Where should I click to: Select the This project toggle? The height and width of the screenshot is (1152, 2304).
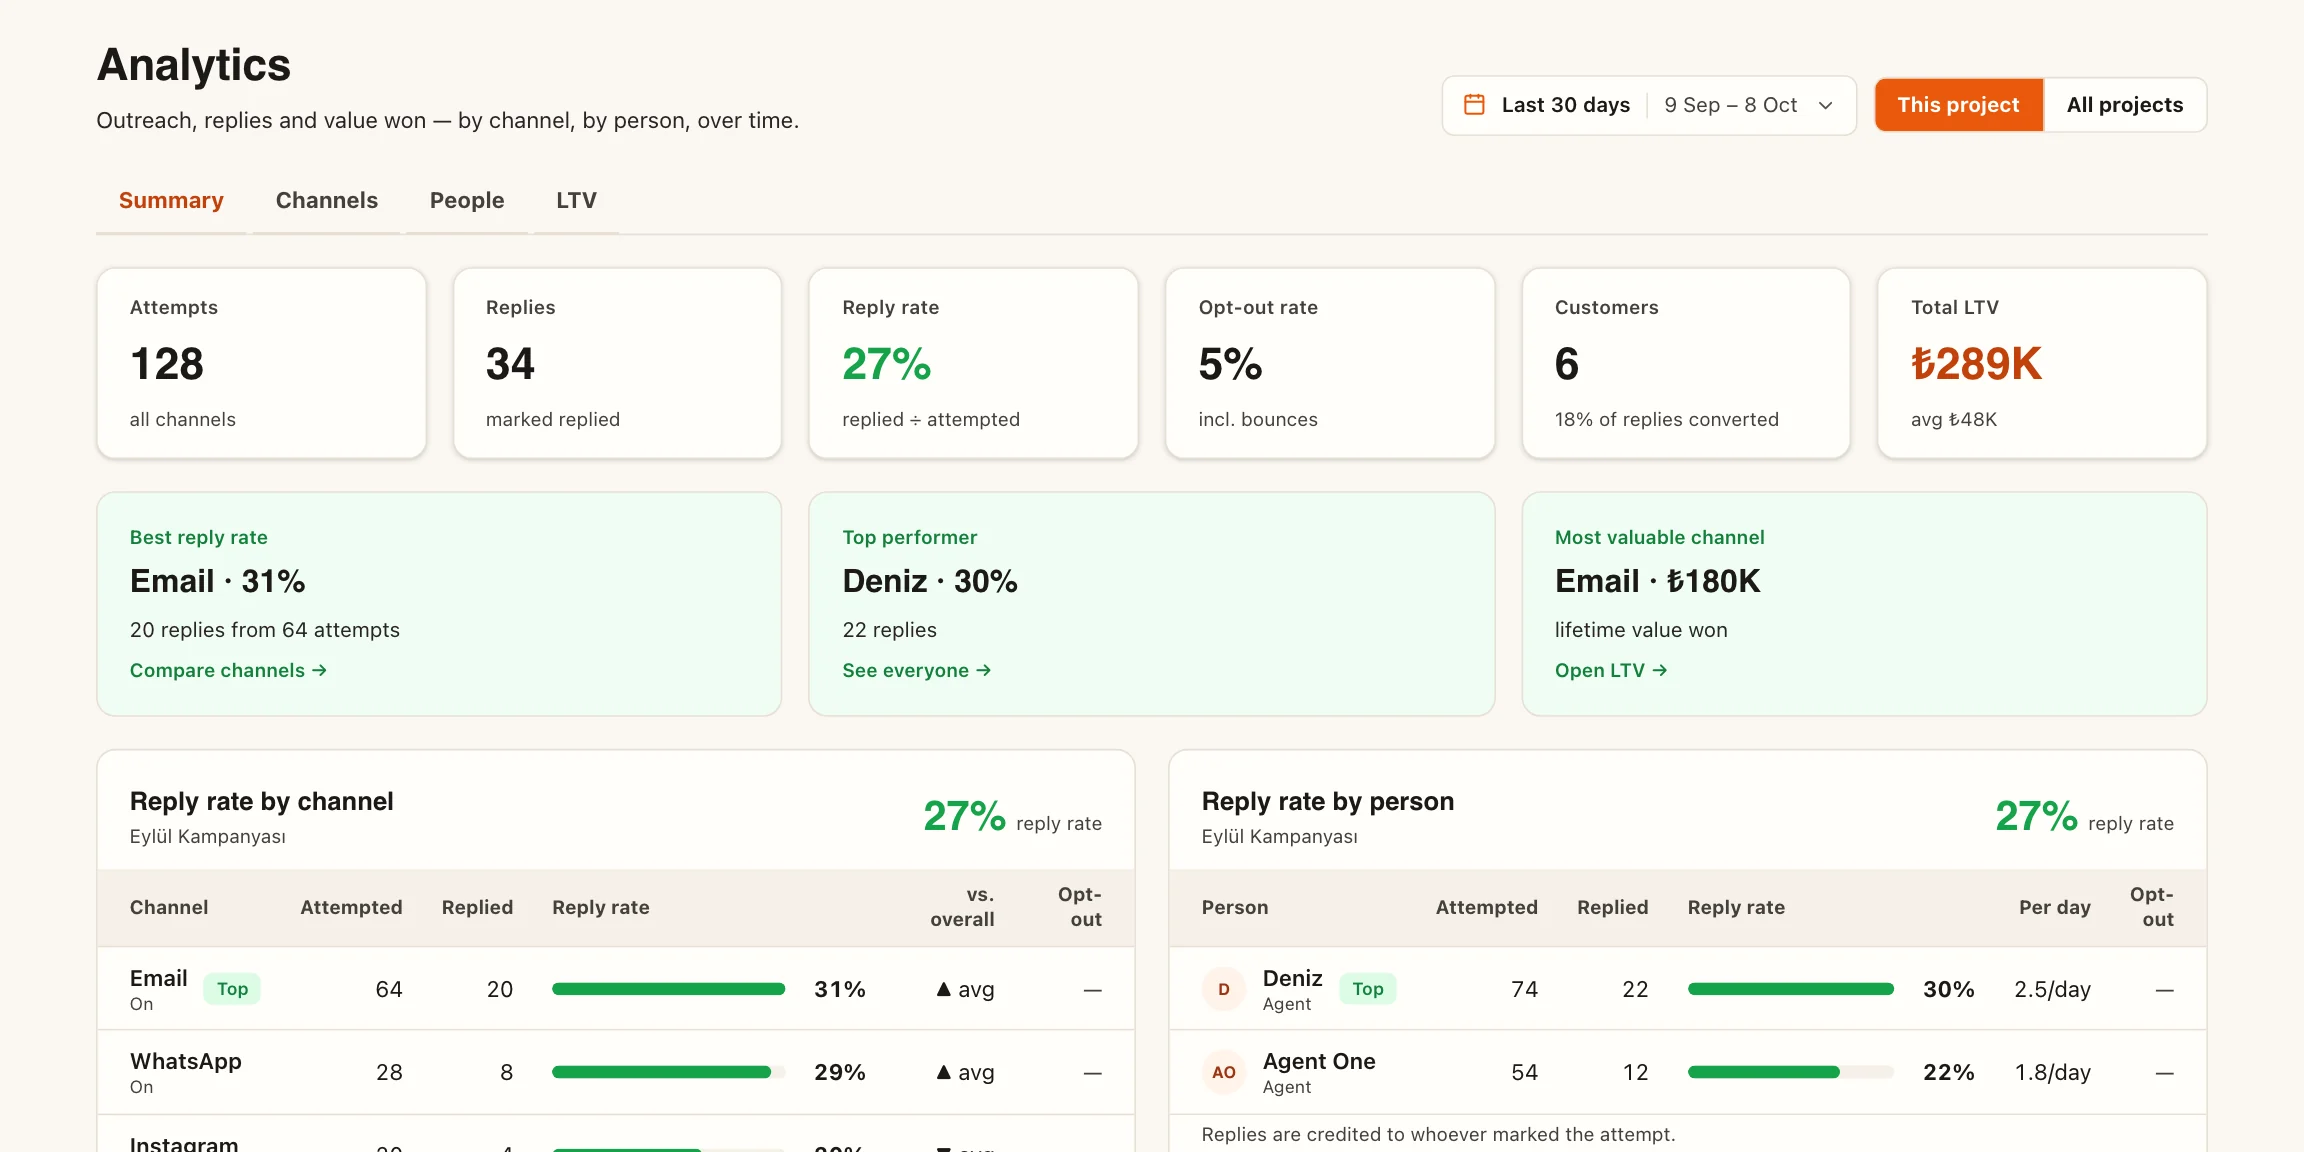(x=1958, y=105)
